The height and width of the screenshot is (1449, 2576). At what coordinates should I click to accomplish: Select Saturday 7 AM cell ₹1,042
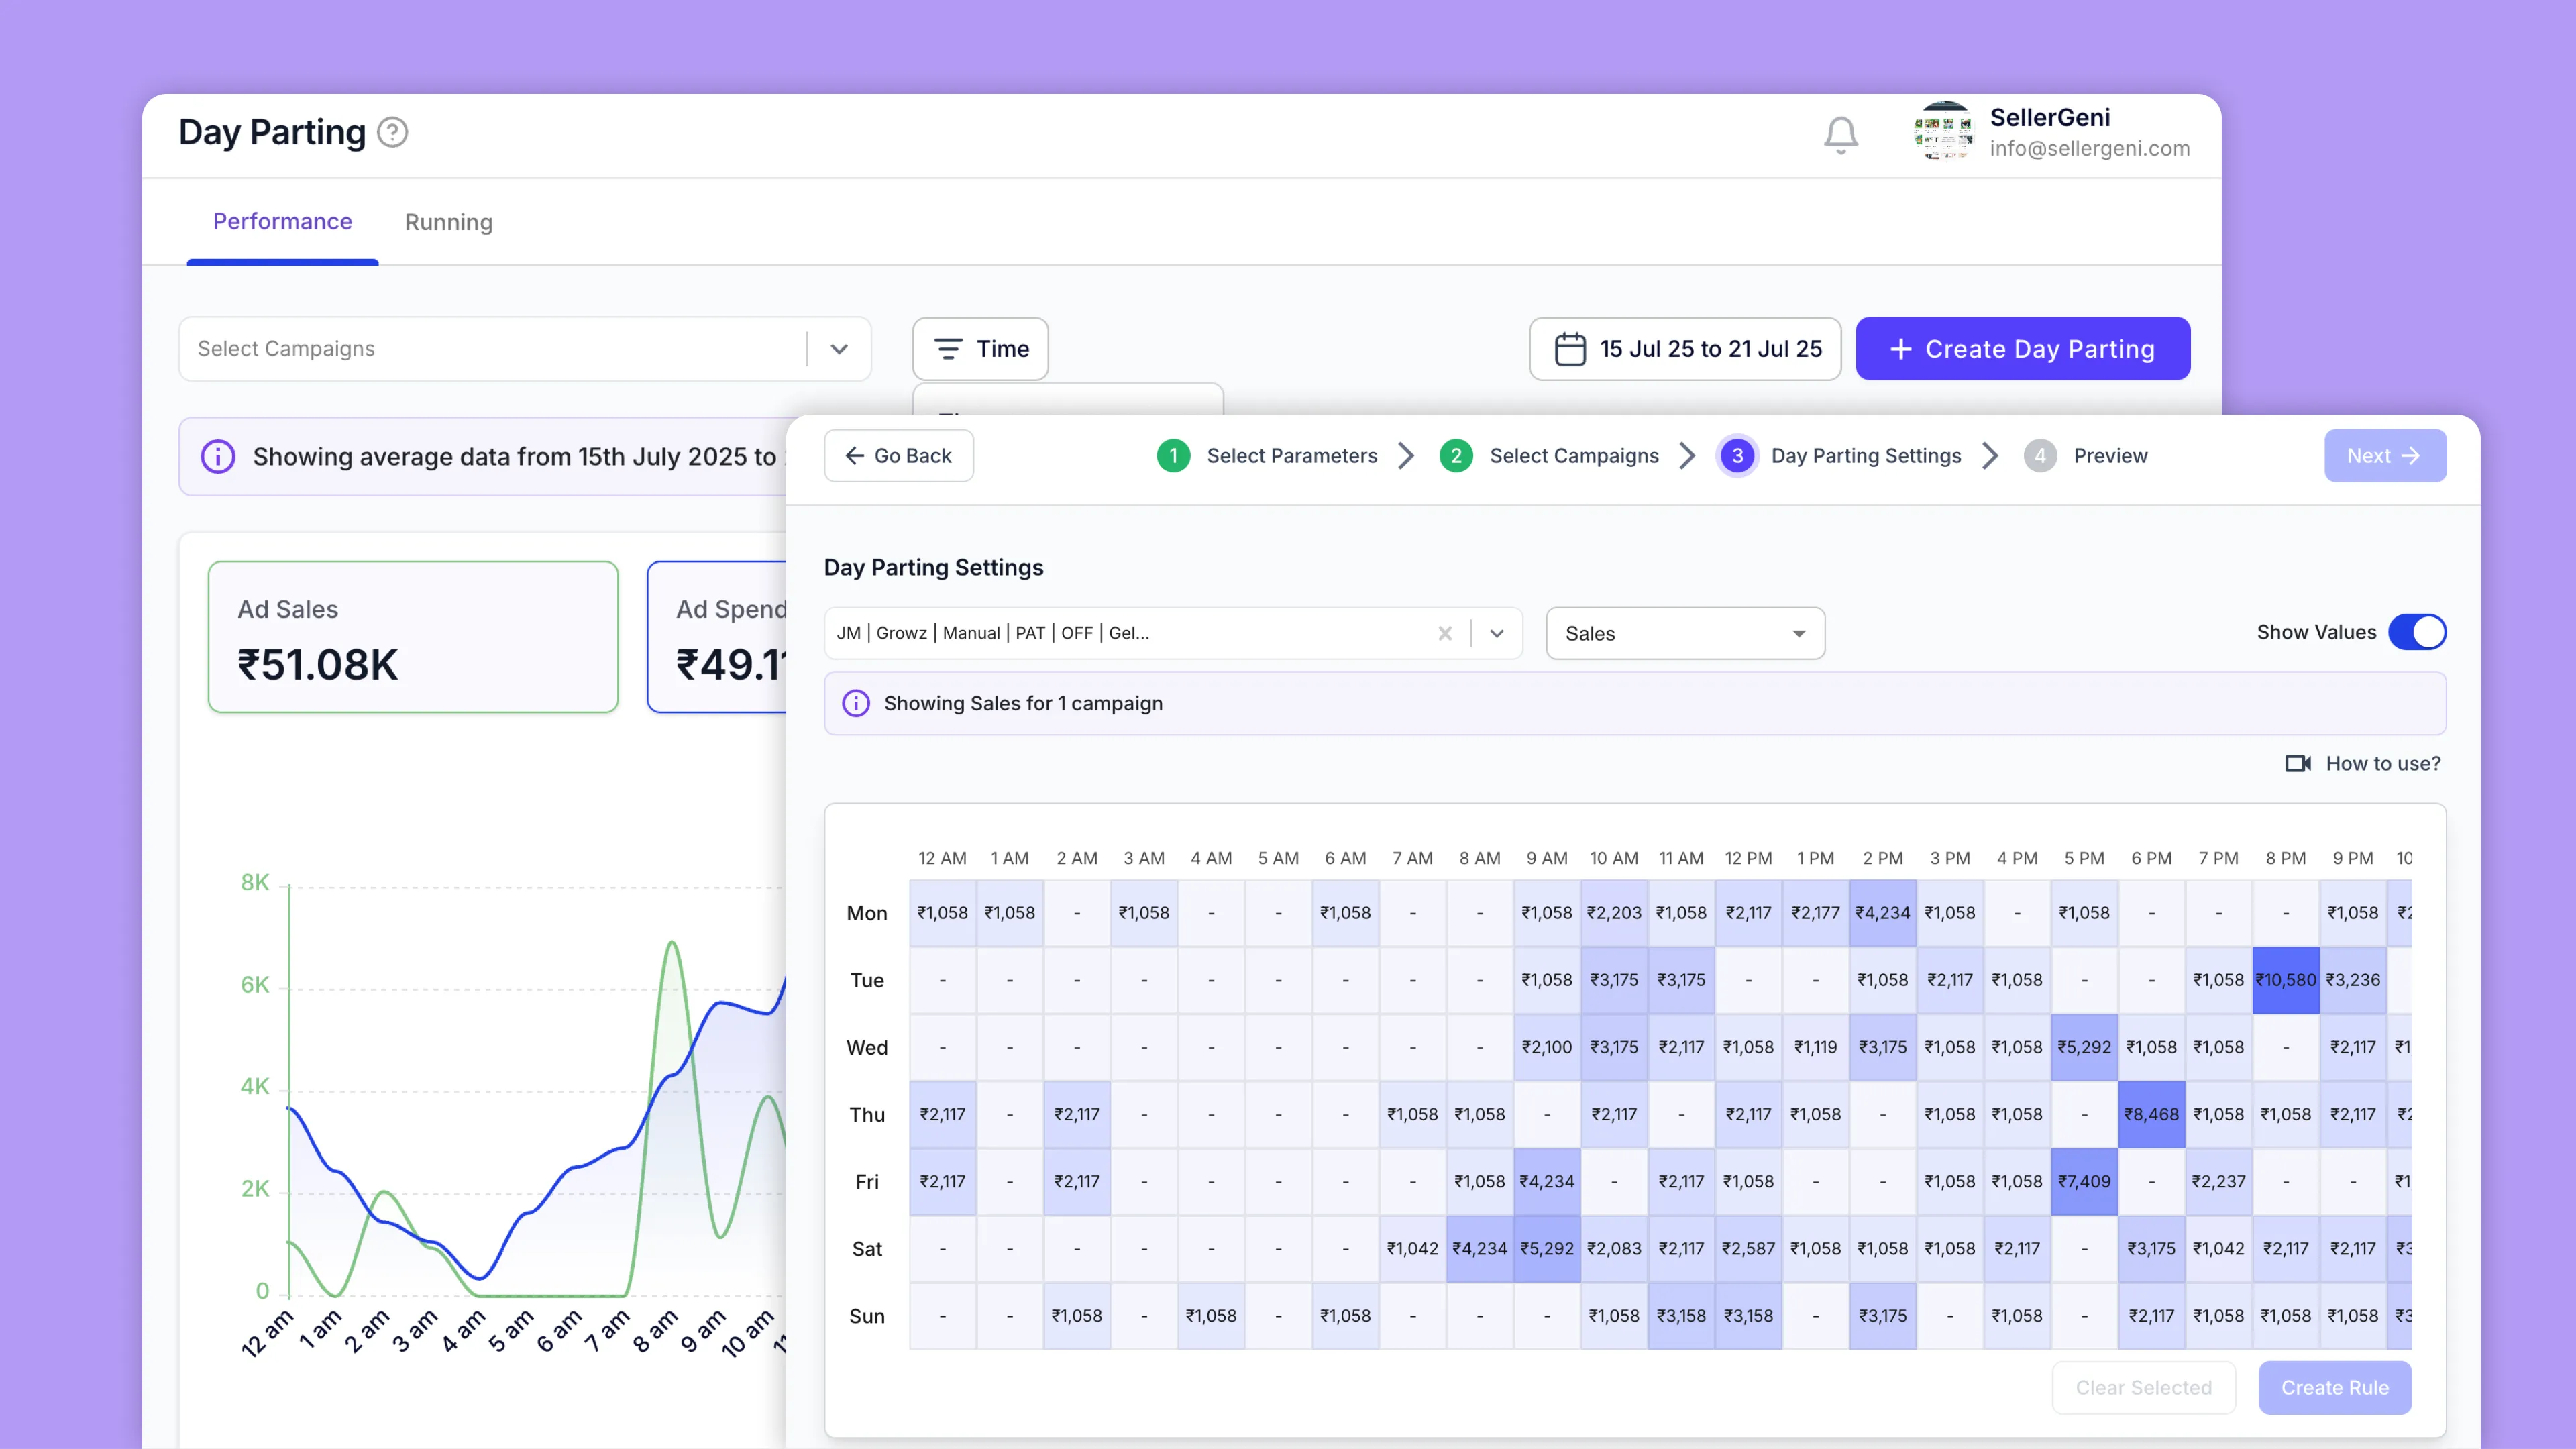tap(1412, 1248)
